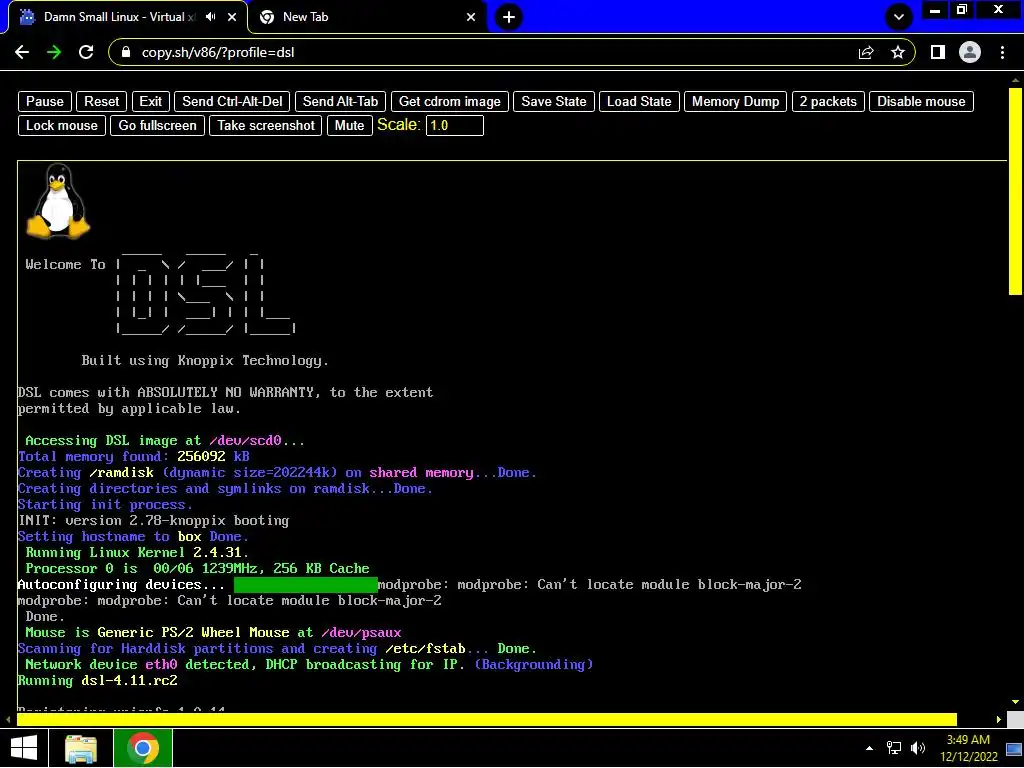Image resolution: width=1024 pixels, height=768 pixels.
Task: Click 'Setting hostname to box Done.' line
Action: pyautogui.click(x=133, y=537)
